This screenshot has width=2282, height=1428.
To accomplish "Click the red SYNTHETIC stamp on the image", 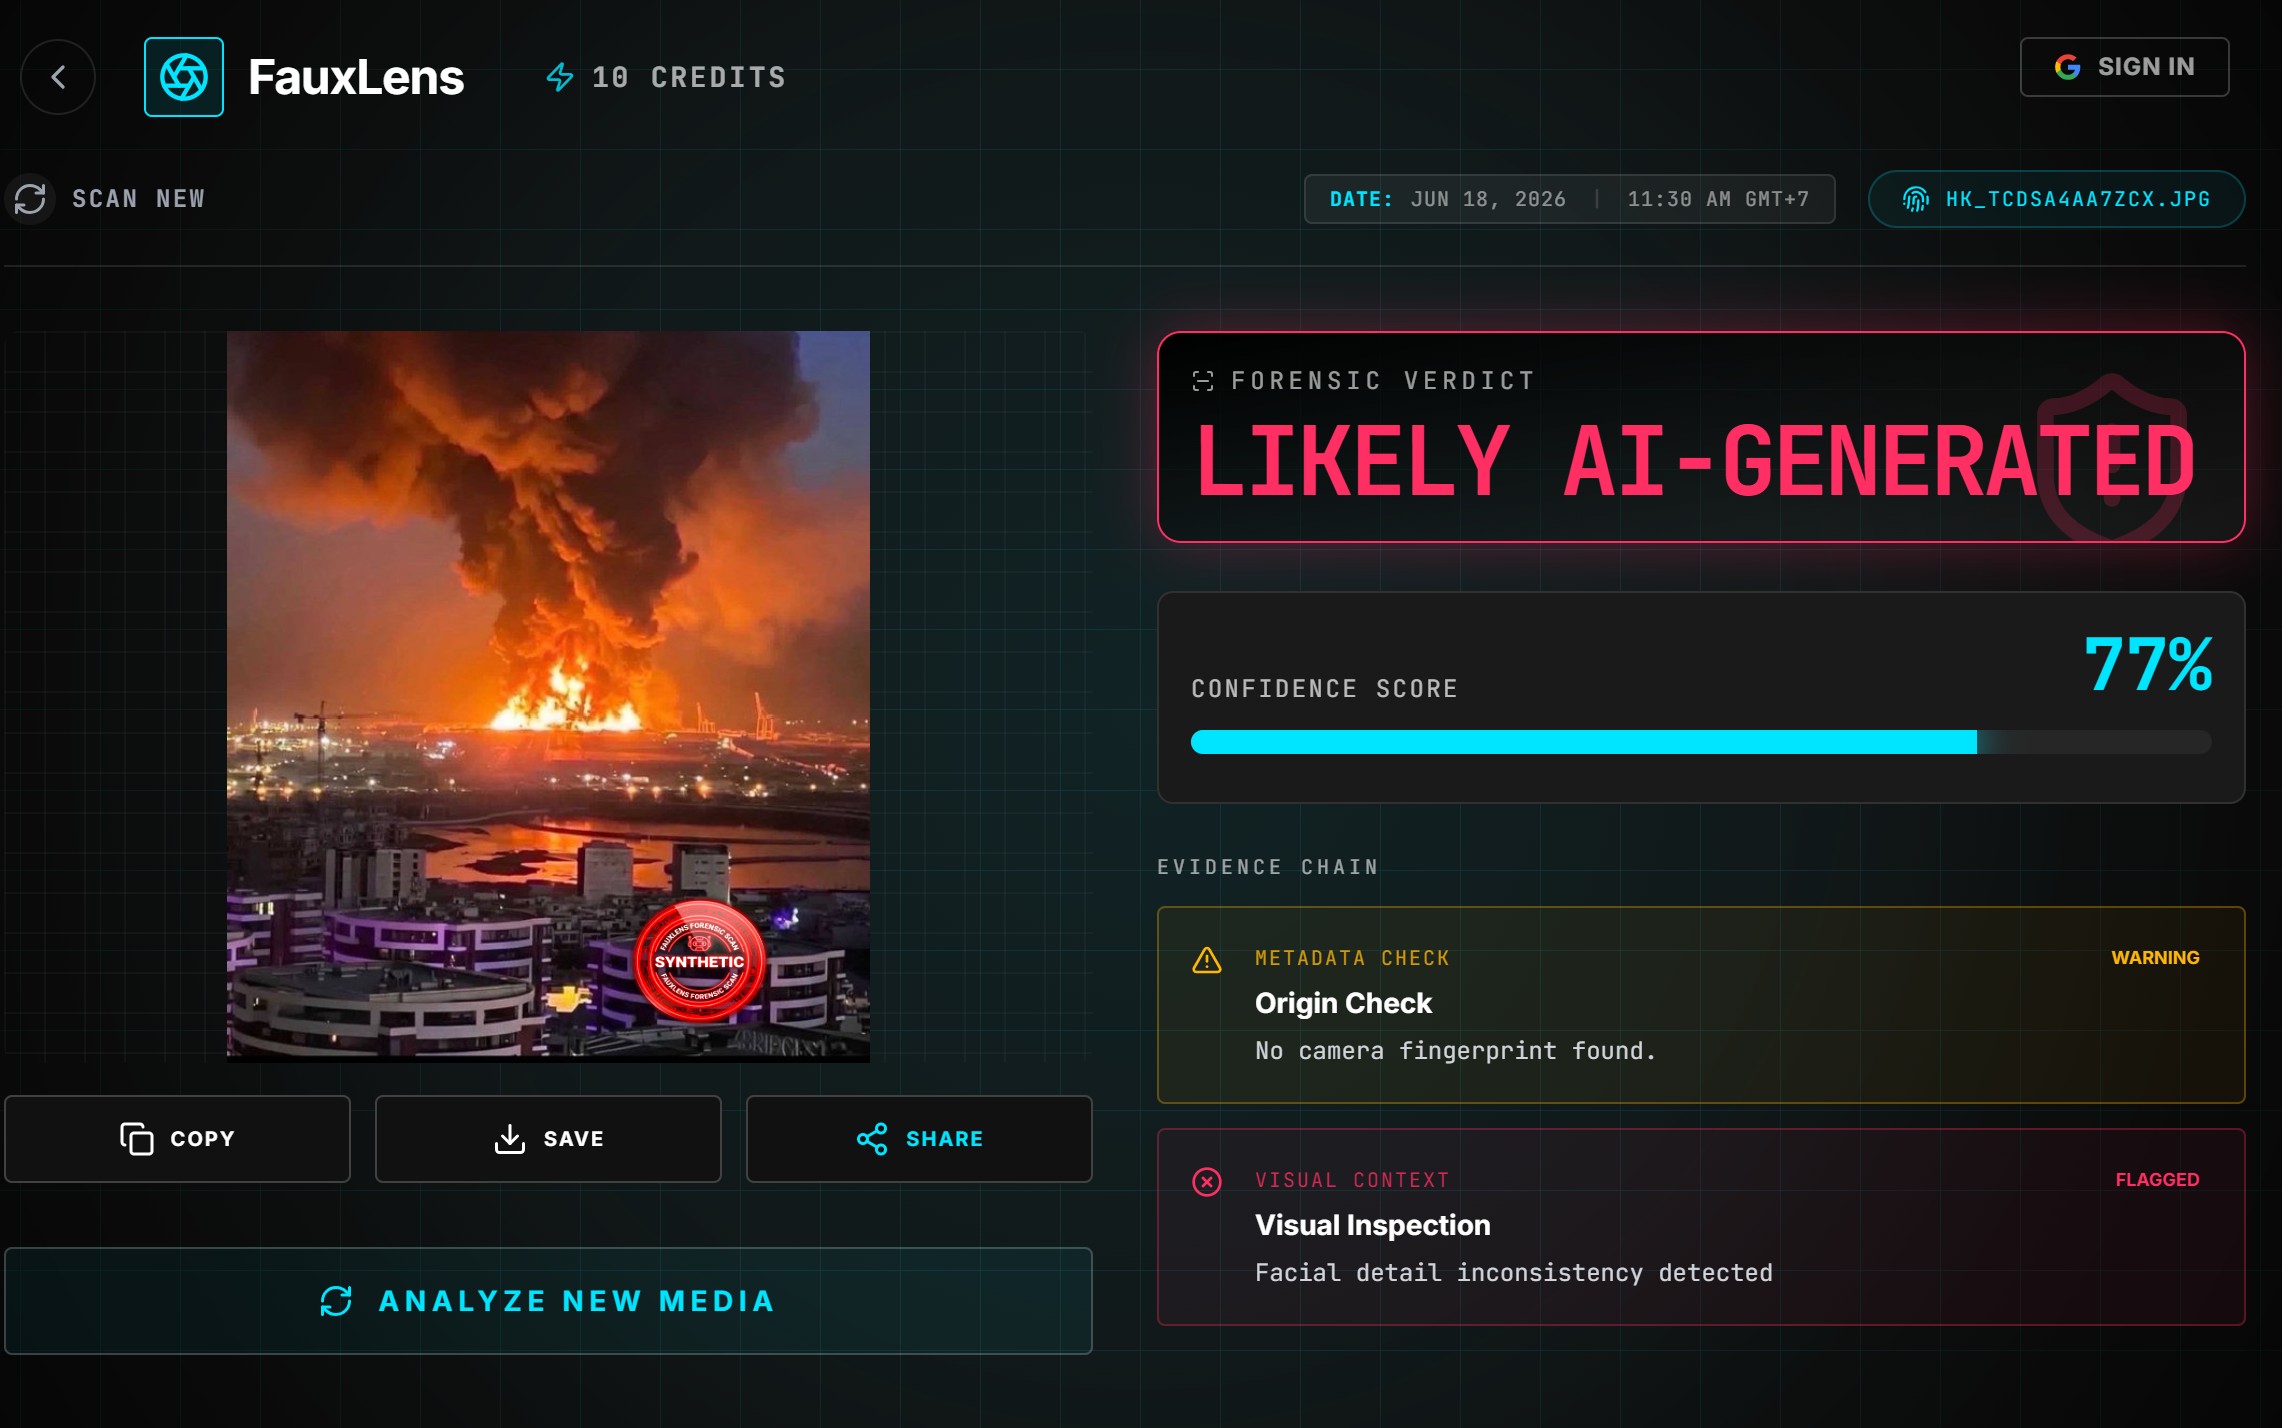I will pyautogui.click(x=699, y=961).
